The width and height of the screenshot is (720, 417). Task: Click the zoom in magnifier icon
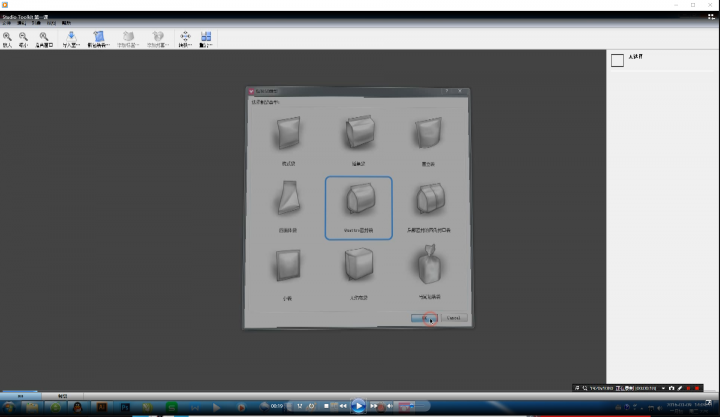coord(7,37)
